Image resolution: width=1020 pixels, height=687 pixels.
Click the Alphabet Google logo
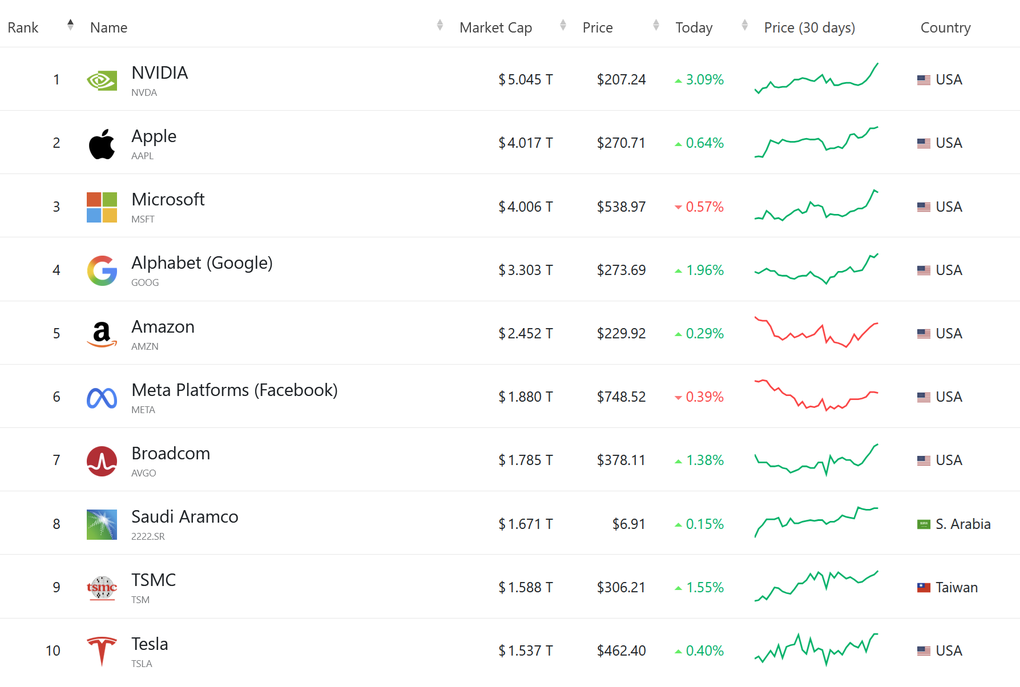[102, 270]
